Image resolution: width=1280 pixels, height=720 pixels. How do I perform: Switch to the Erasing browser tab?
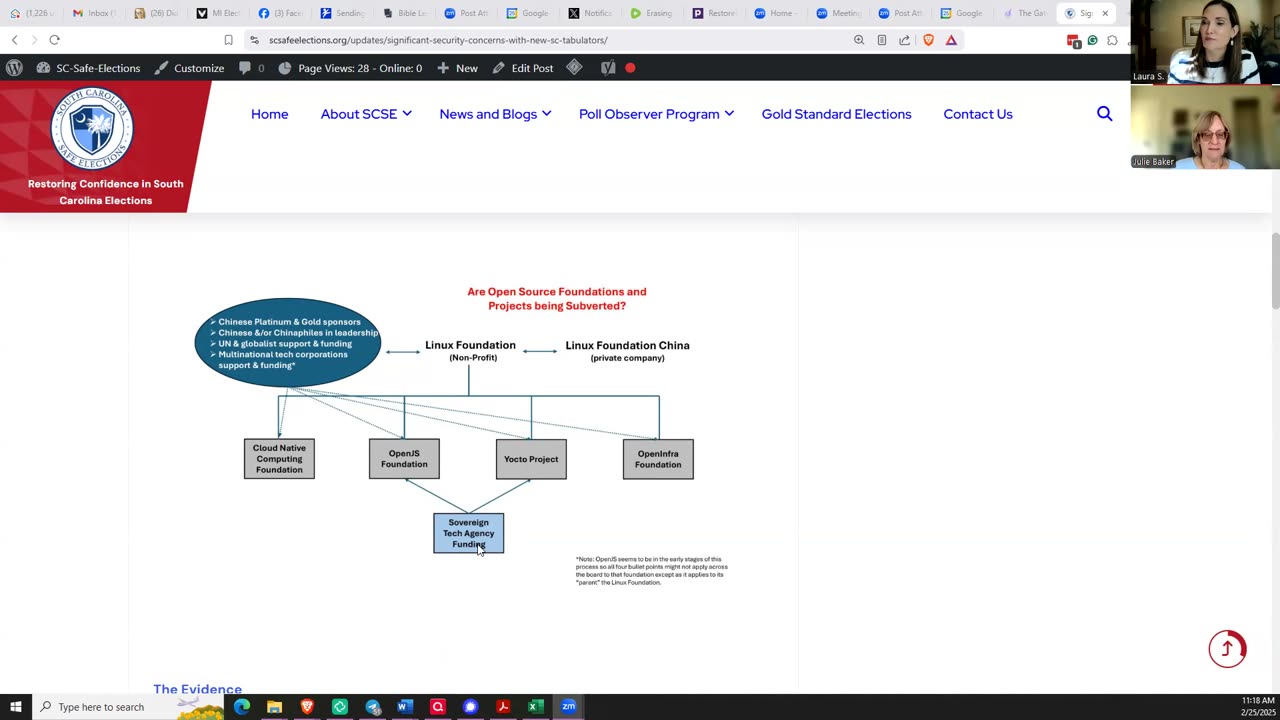653,13
